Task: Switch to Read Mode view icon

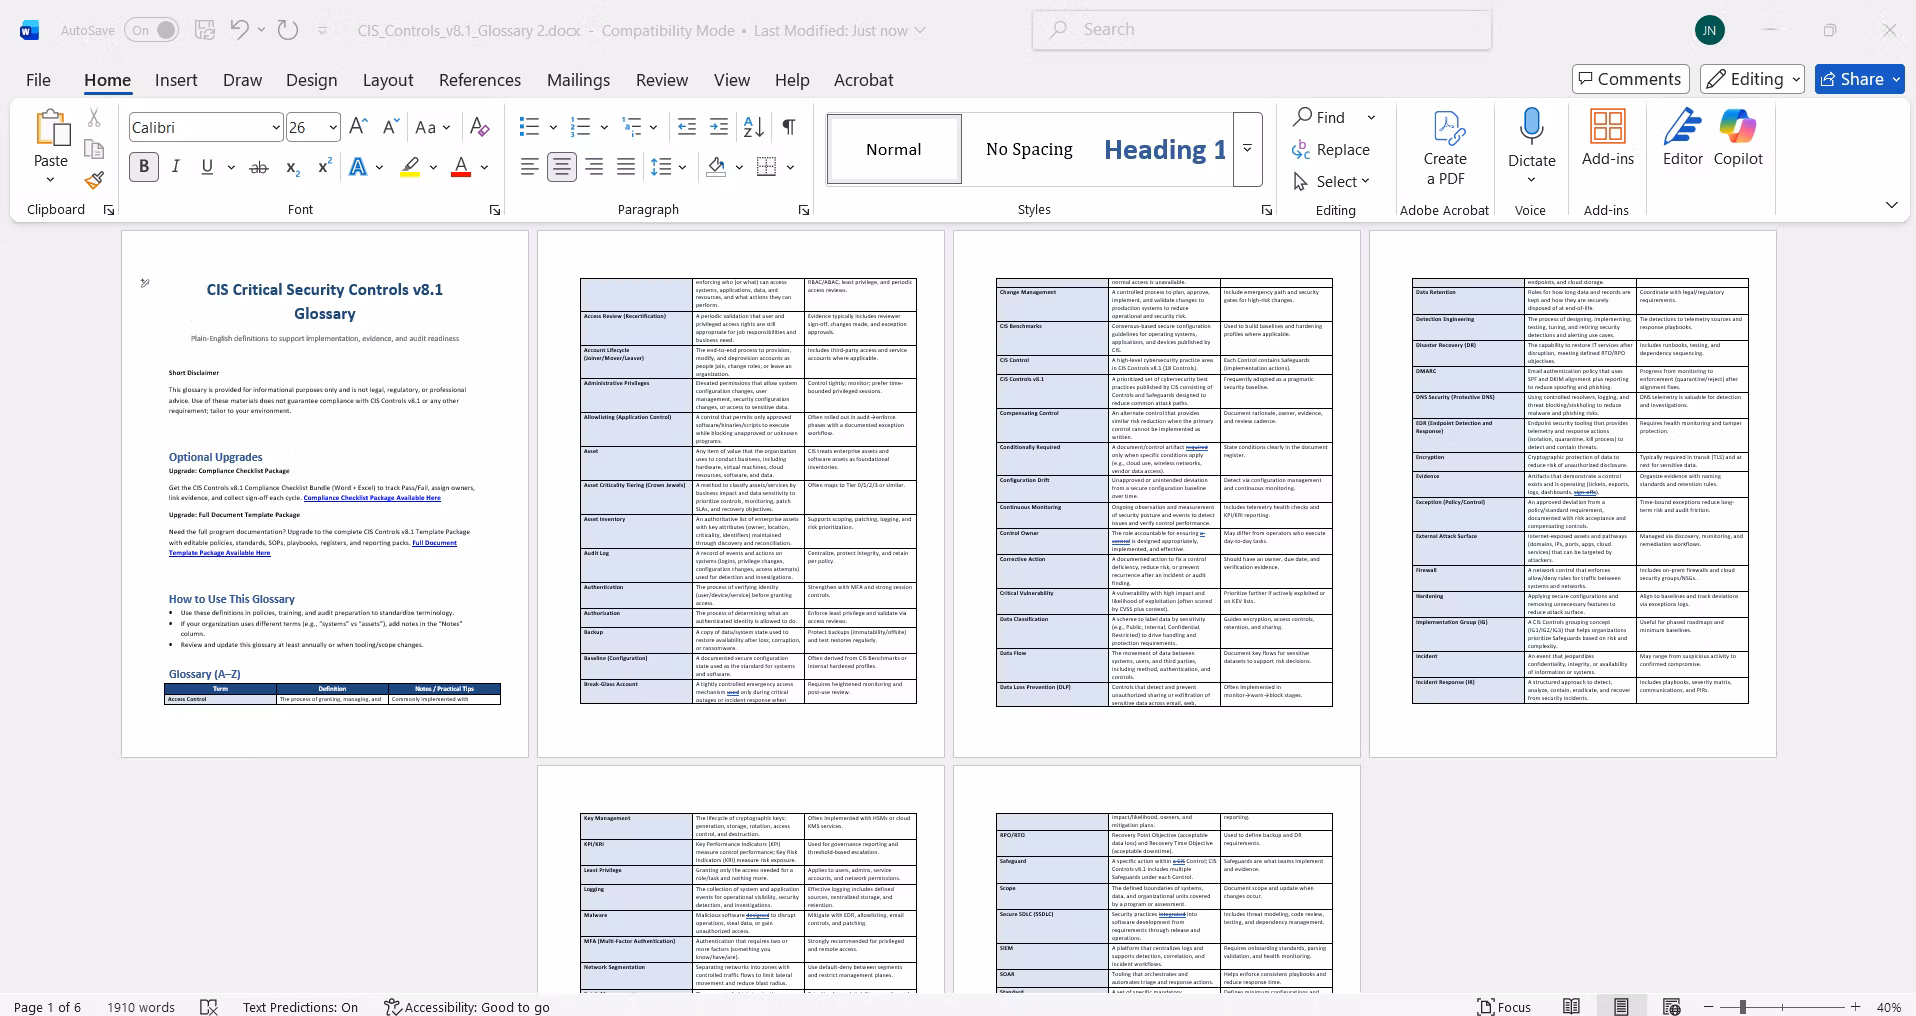Action: (1572, 1007)
